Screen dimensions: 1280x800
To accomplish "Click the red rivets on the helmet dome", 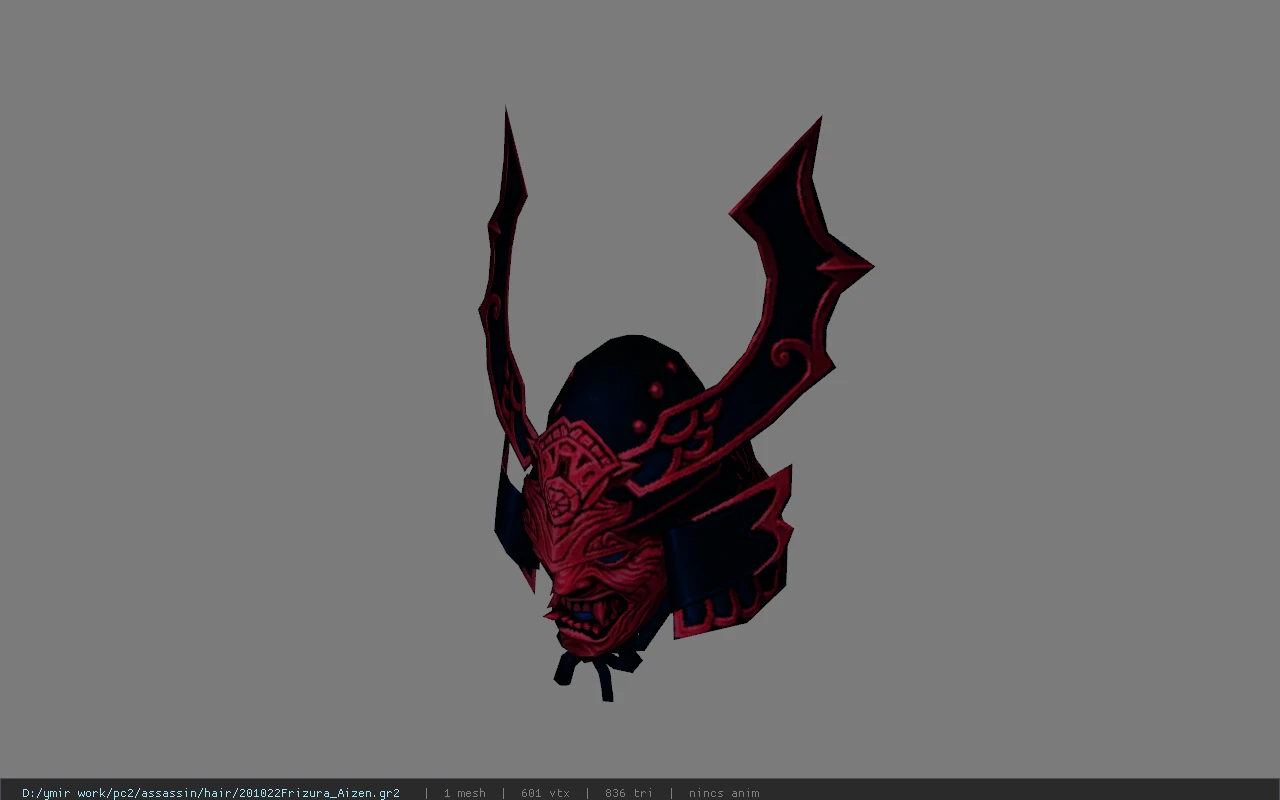I will (656, 391).
